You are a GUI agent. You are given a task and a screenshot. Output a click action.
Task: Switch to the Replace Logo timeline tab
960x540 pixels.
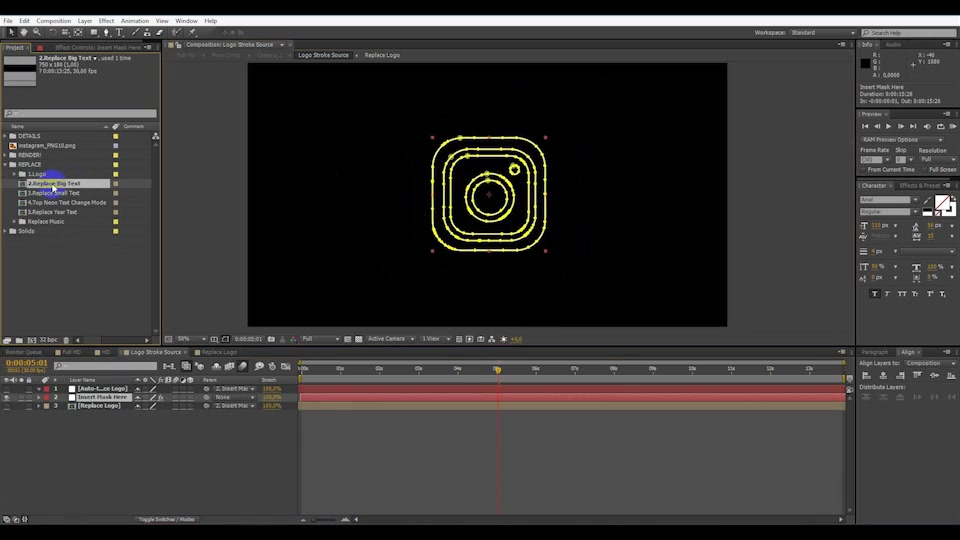tap(219, 353)
